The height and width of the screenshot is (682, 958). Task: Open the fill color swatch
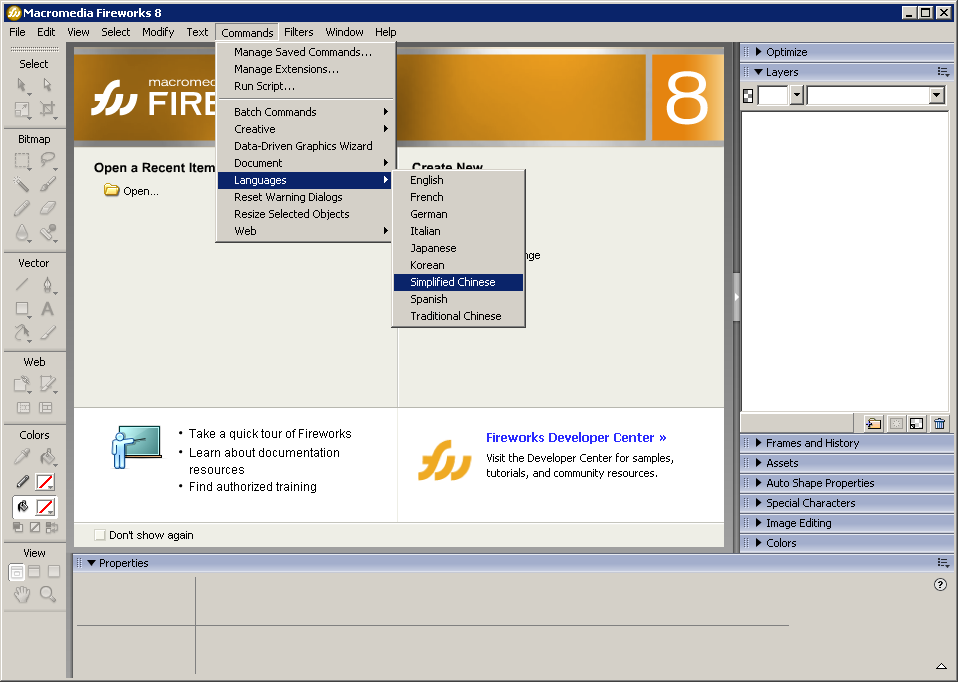45,507
